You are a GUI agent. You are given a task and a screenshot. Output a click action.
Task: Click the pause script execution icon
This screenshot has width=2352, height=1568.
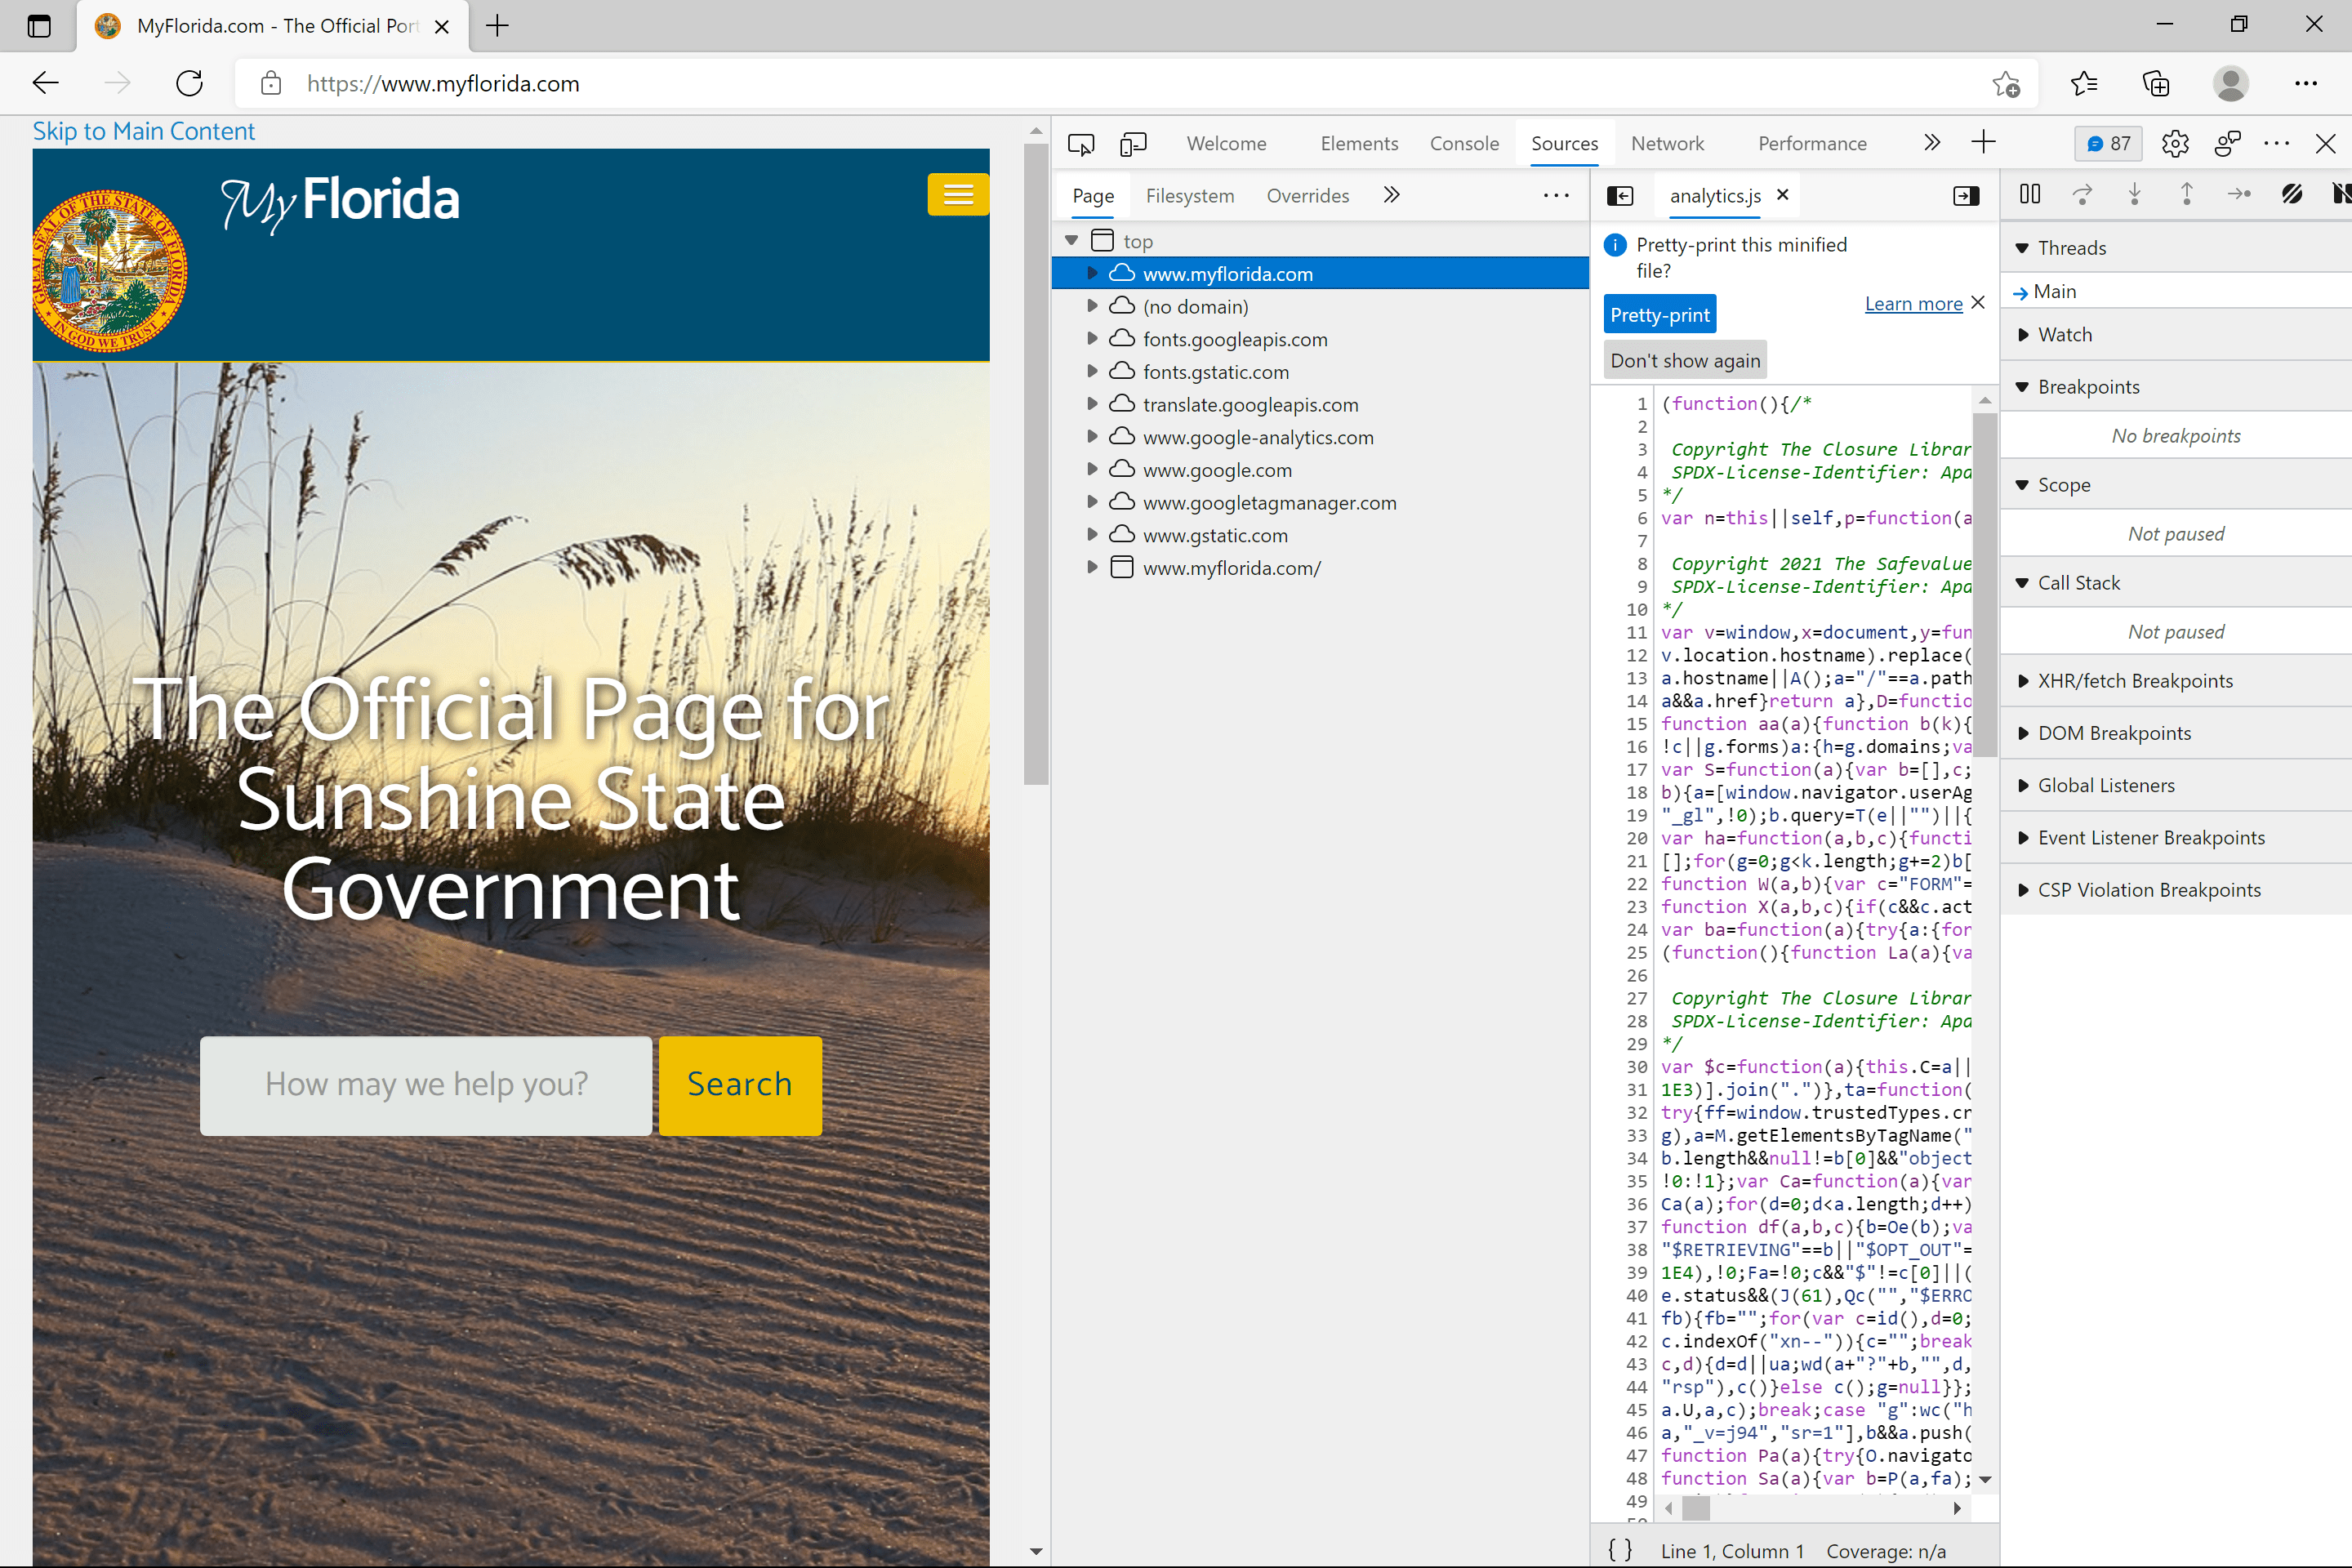coord(2029,194)
